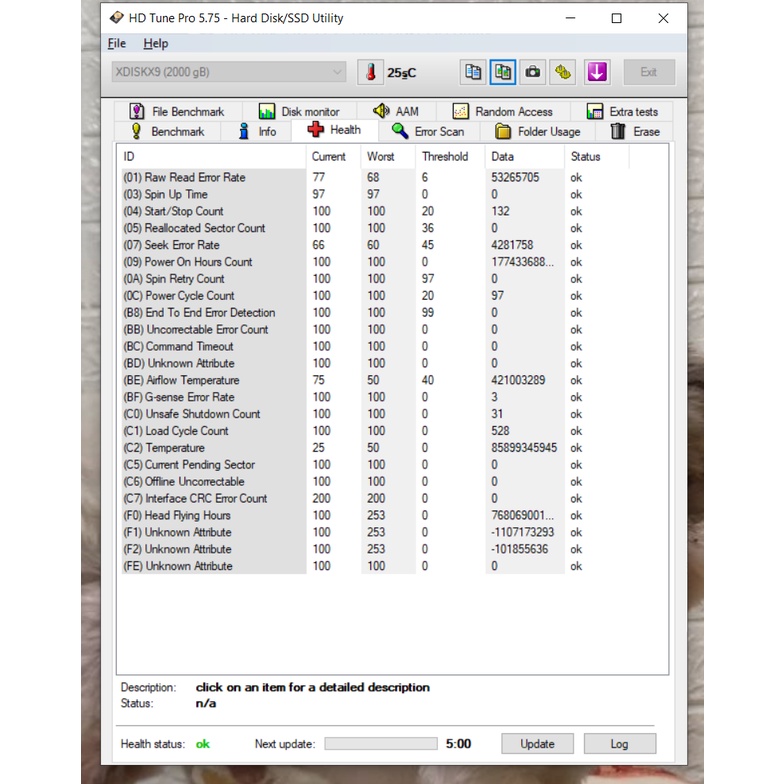Open the File menu
The height and width of the screenshot is (784, 784).
(117, 44)
